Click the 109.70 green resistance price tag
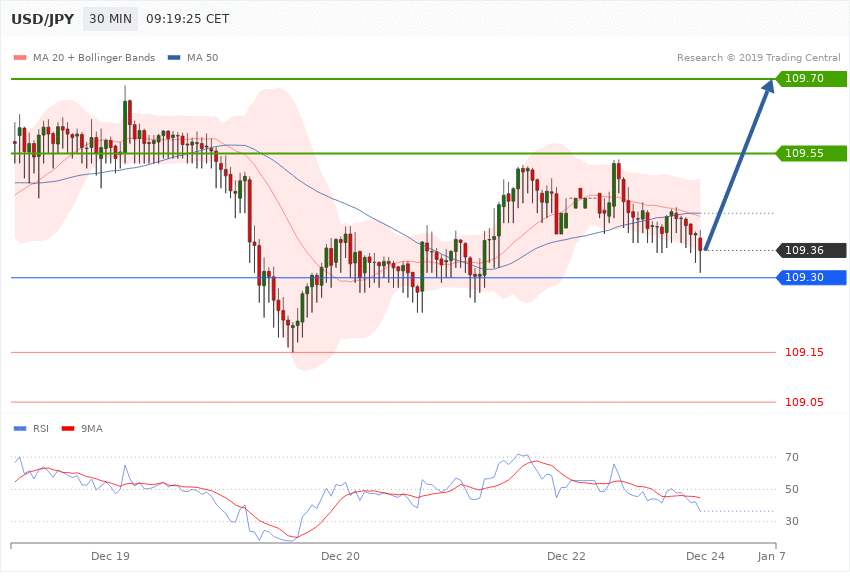The width and height of the screenshot is (850, 576). click(x=811, y=79)
